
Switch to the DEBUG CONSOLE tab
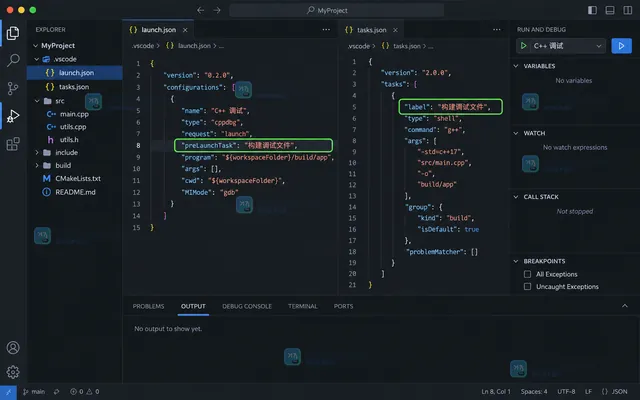[x=247, y=306]
